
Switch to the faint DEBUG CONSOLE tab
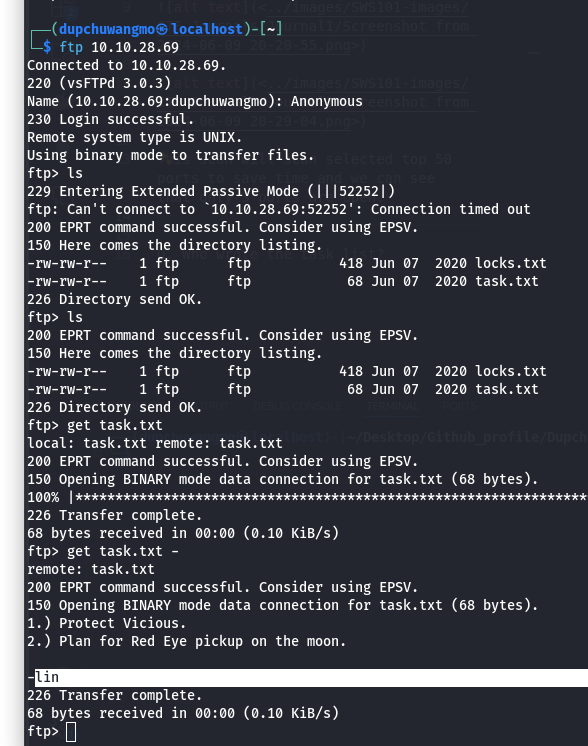pyautogui.click(x=297, y=406)
